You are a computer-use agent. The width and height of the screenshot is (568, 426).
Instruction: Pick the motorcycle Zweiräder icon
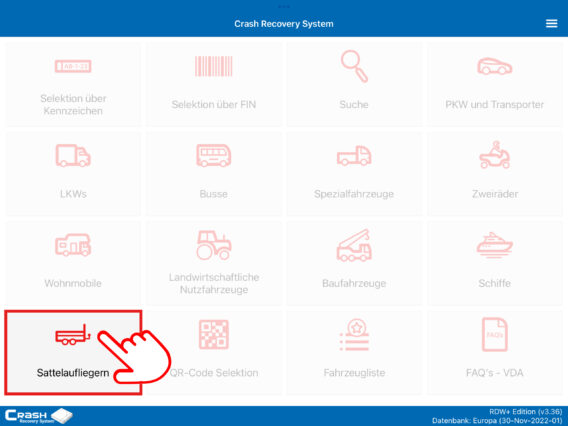click(x=494, y=155)
